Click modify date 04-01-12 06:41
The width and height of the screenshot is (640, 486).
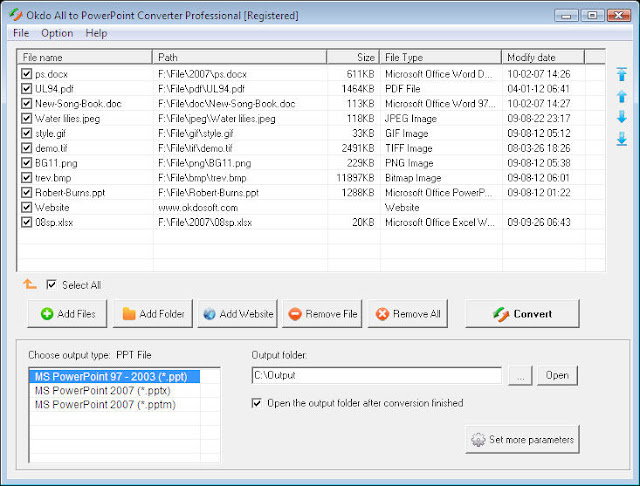point(539,89)
